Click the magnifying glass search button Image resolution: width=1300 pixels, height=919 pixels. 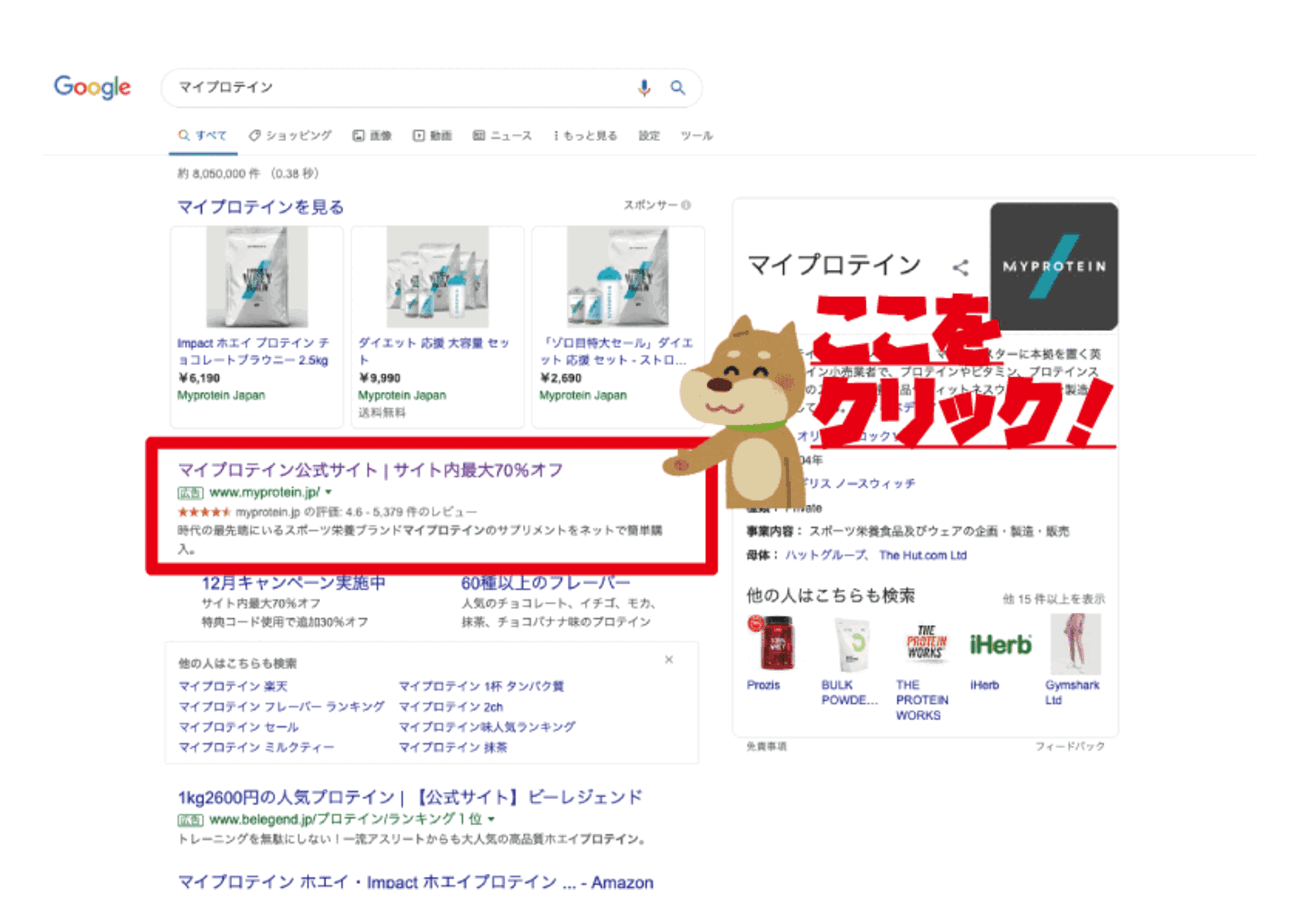678,88
